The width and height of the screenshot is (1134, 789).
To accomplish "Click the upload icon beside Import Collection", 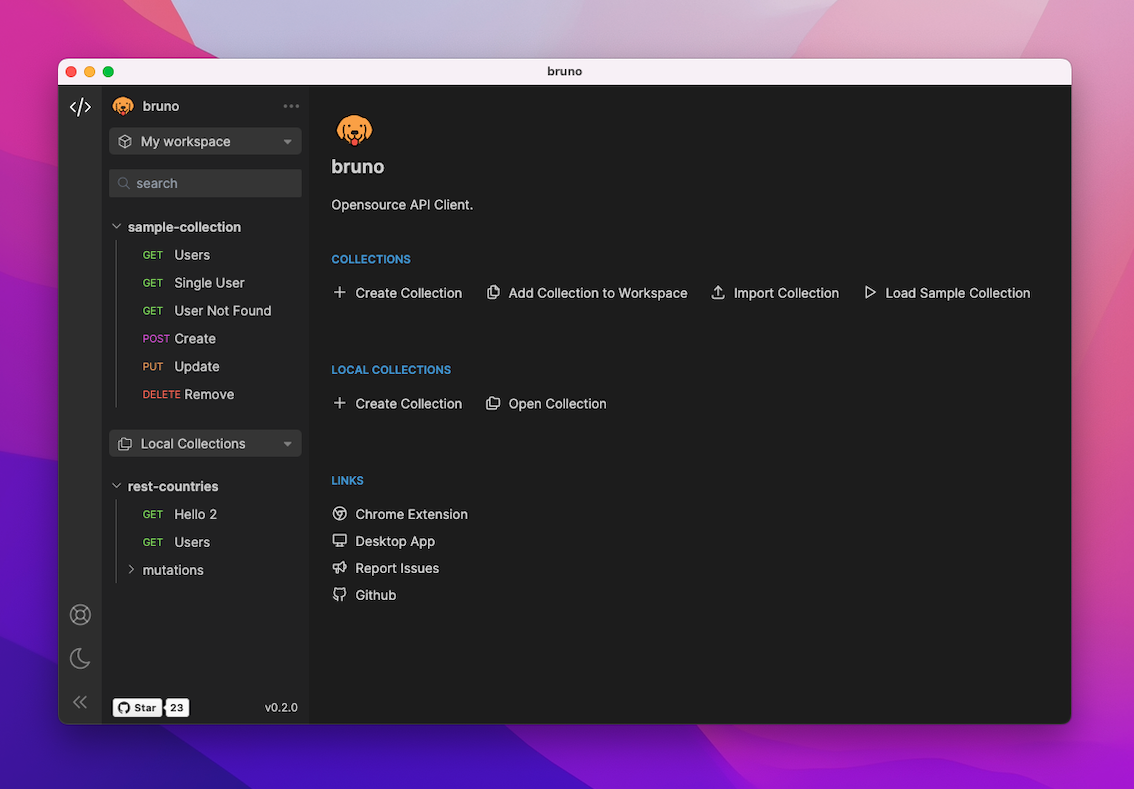I will 718,292.
